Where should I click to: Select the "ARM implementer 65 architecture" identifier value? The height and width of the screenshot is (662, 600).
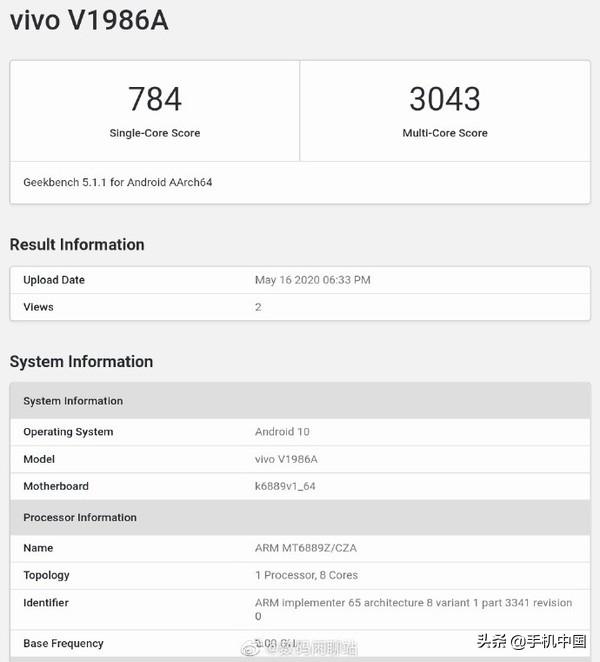point(413,609)
